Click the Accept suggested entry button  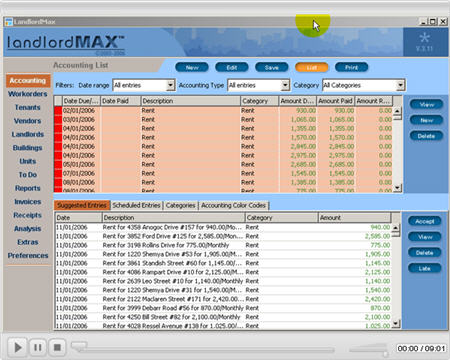[425, 221]
